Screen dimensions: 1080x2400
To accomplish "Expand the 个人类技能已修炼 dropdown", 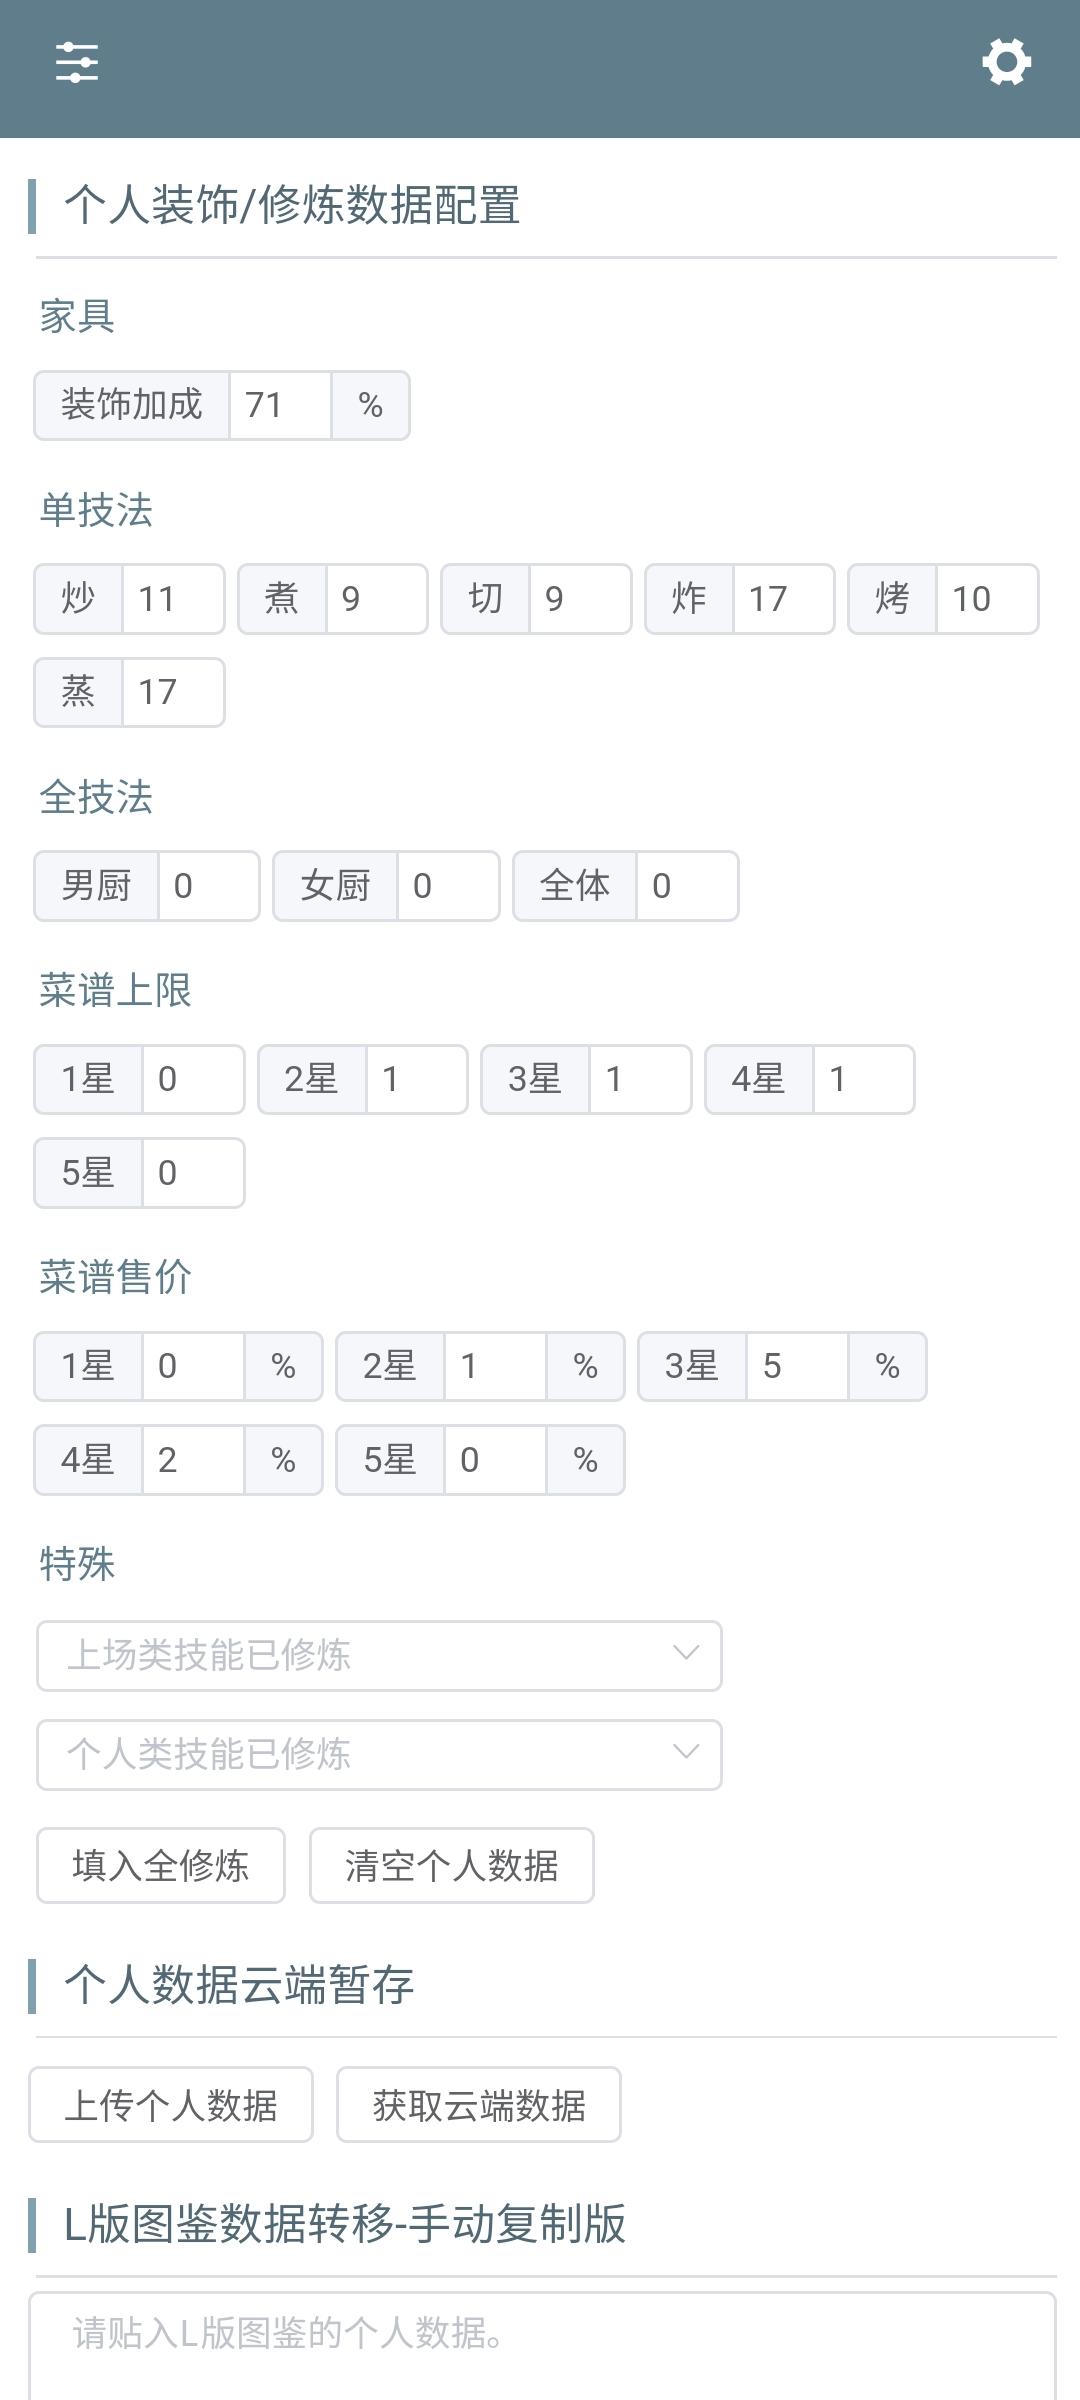I will (379, 1755).
